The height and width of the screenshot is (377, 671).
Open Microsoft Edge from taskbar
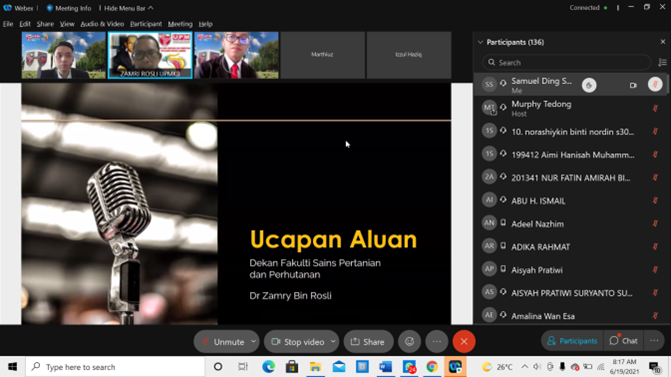(x=269, y=367)
